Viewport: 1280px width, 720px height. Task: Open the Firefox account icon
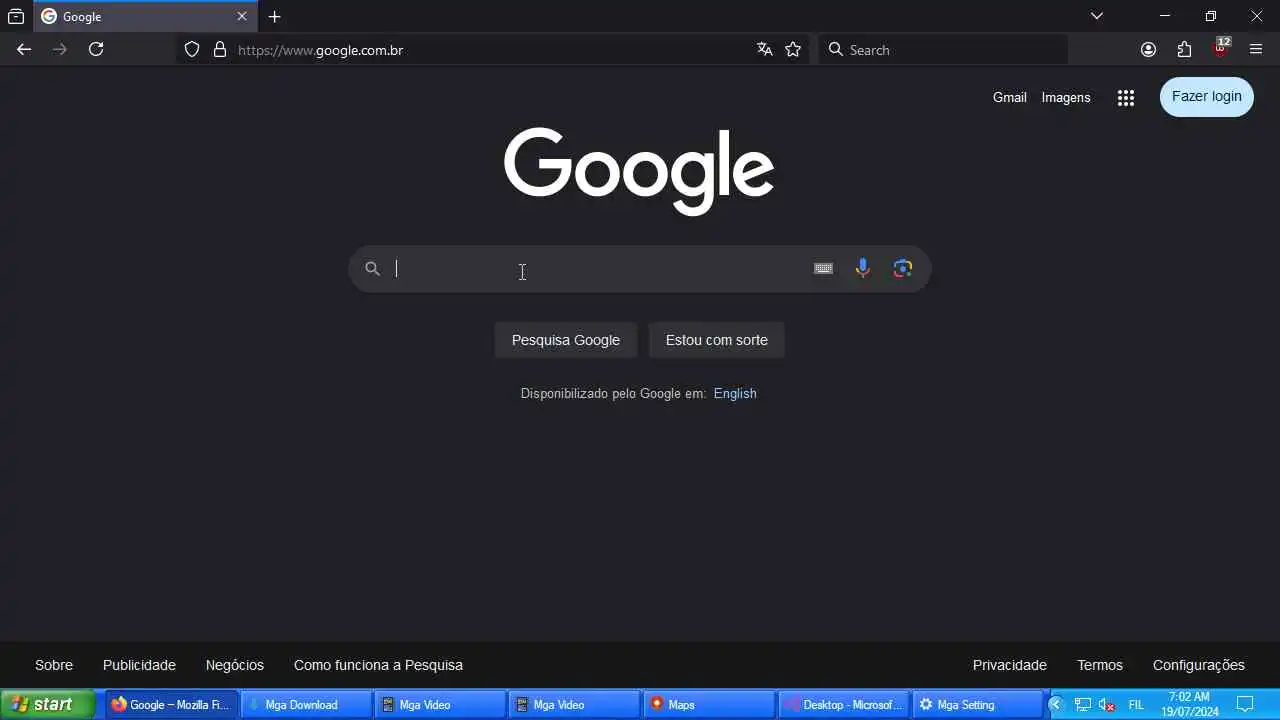coord(1148,50)
